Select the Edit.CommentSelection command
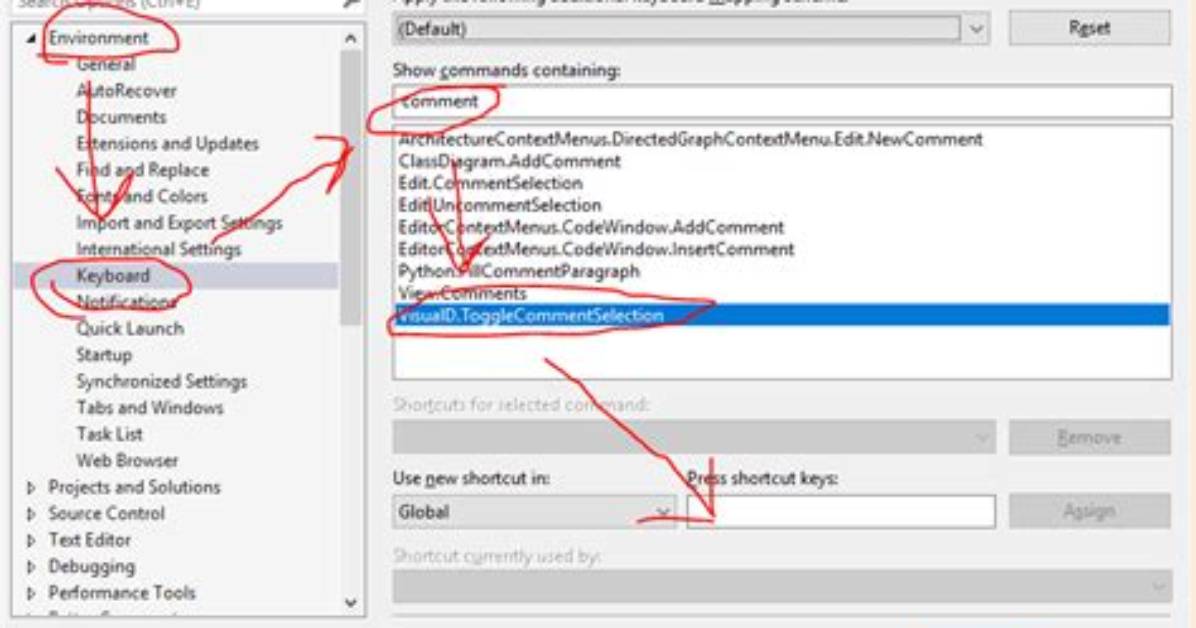This screenshot has height=628, width=1196. point(490,184)
